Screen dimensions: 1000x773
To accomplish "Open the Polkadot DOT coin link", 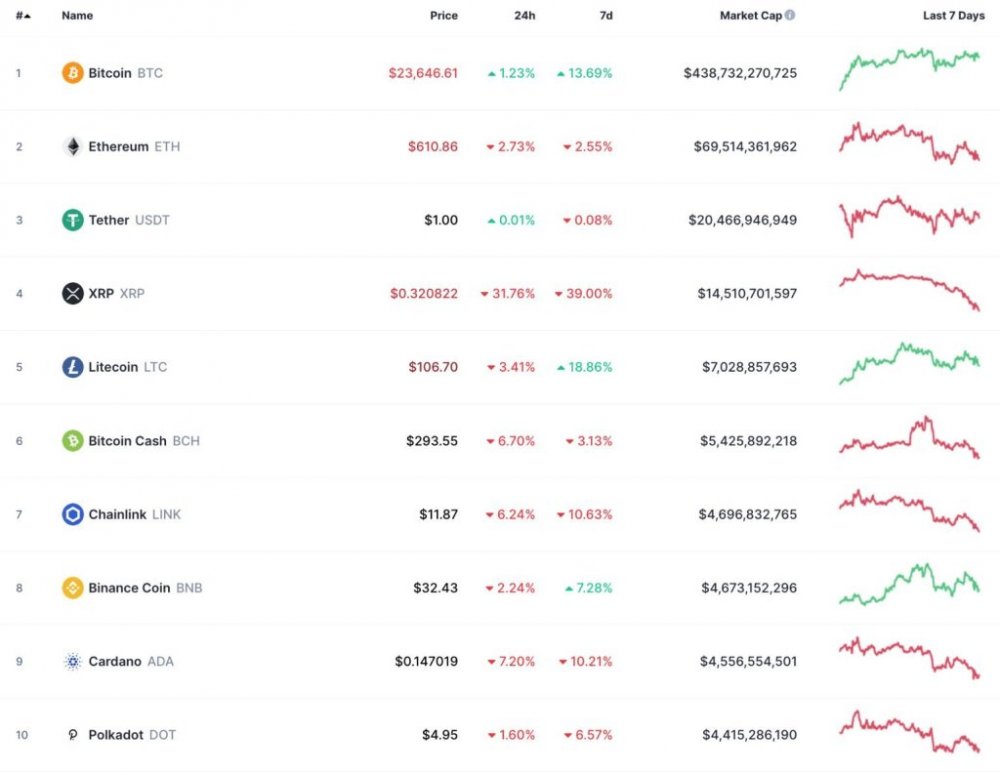I will coord(131,735).
